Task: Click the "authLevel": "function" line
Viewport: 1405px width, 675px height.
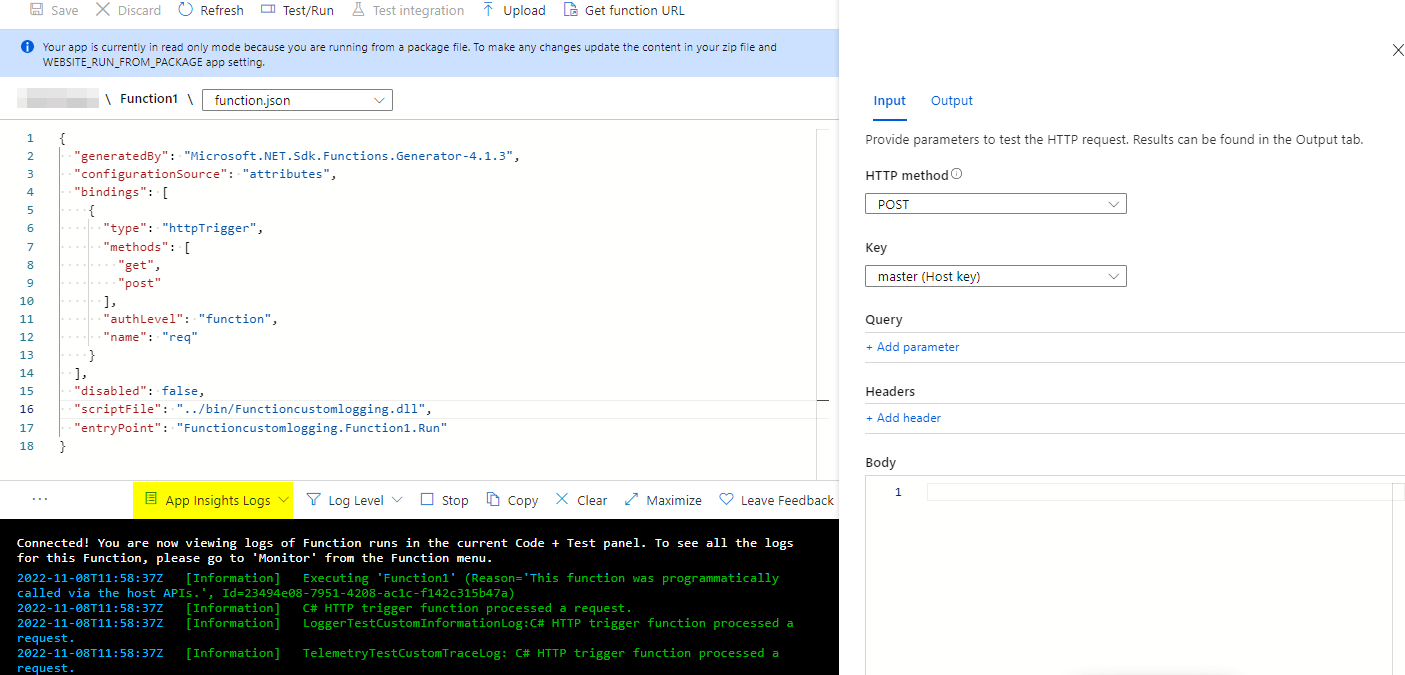Action: pos(189,319)
